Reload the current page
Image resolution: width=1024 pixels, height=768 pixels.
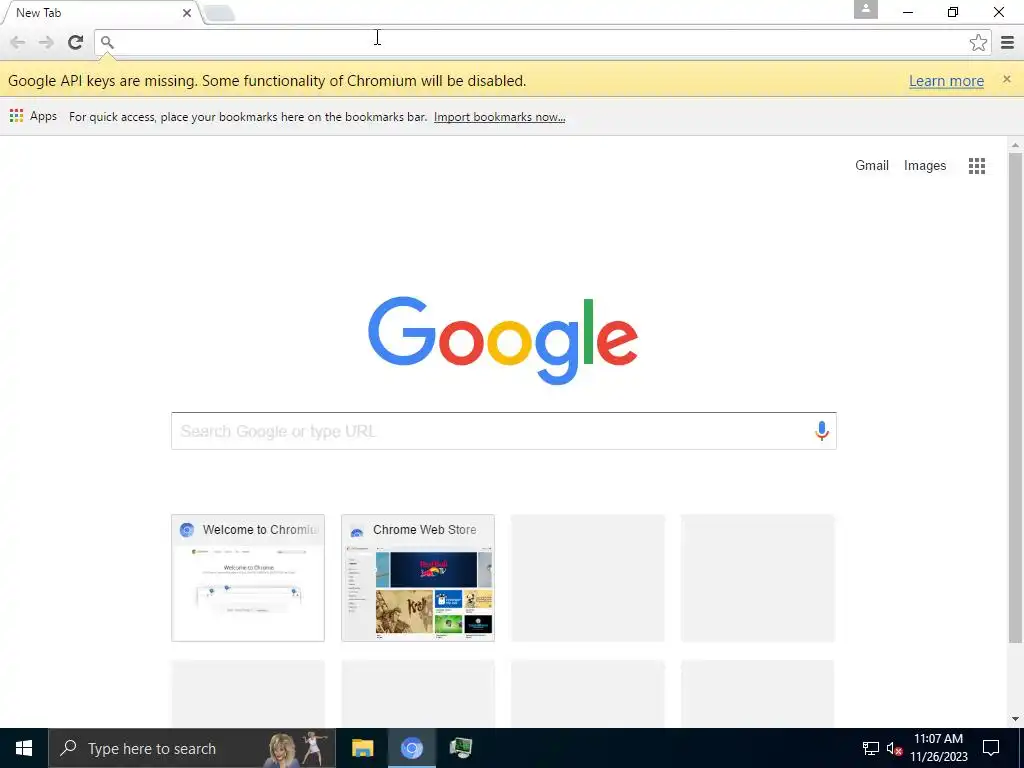point(76,42)
